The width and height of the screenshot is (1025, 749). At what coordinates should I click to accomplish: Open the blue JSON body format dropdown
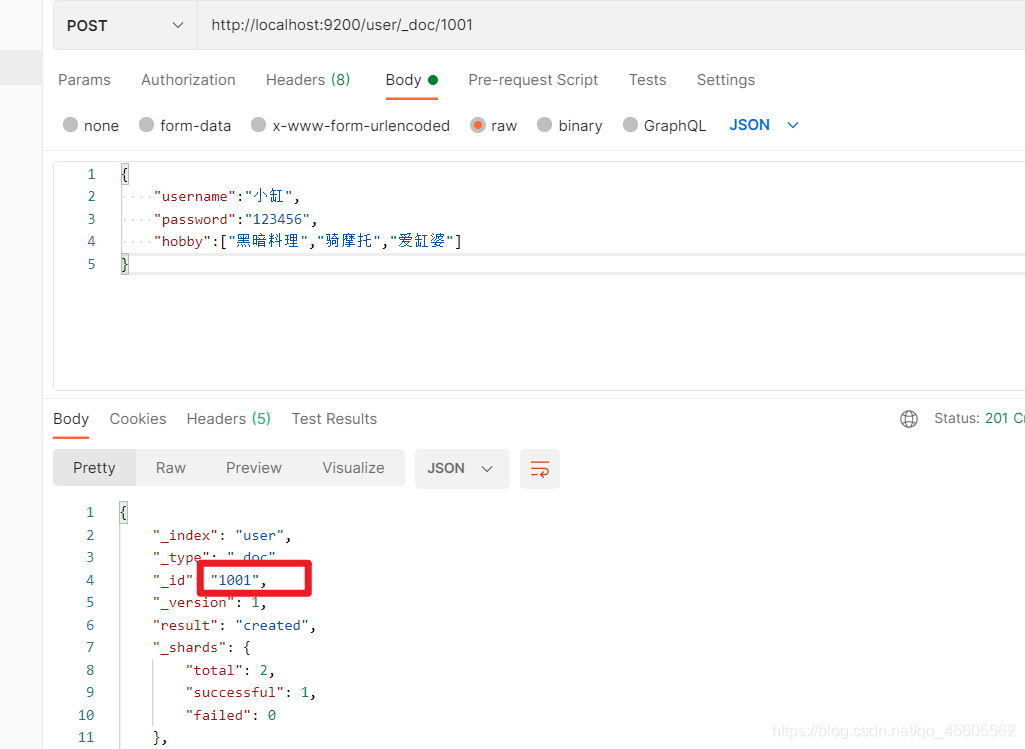764,125
